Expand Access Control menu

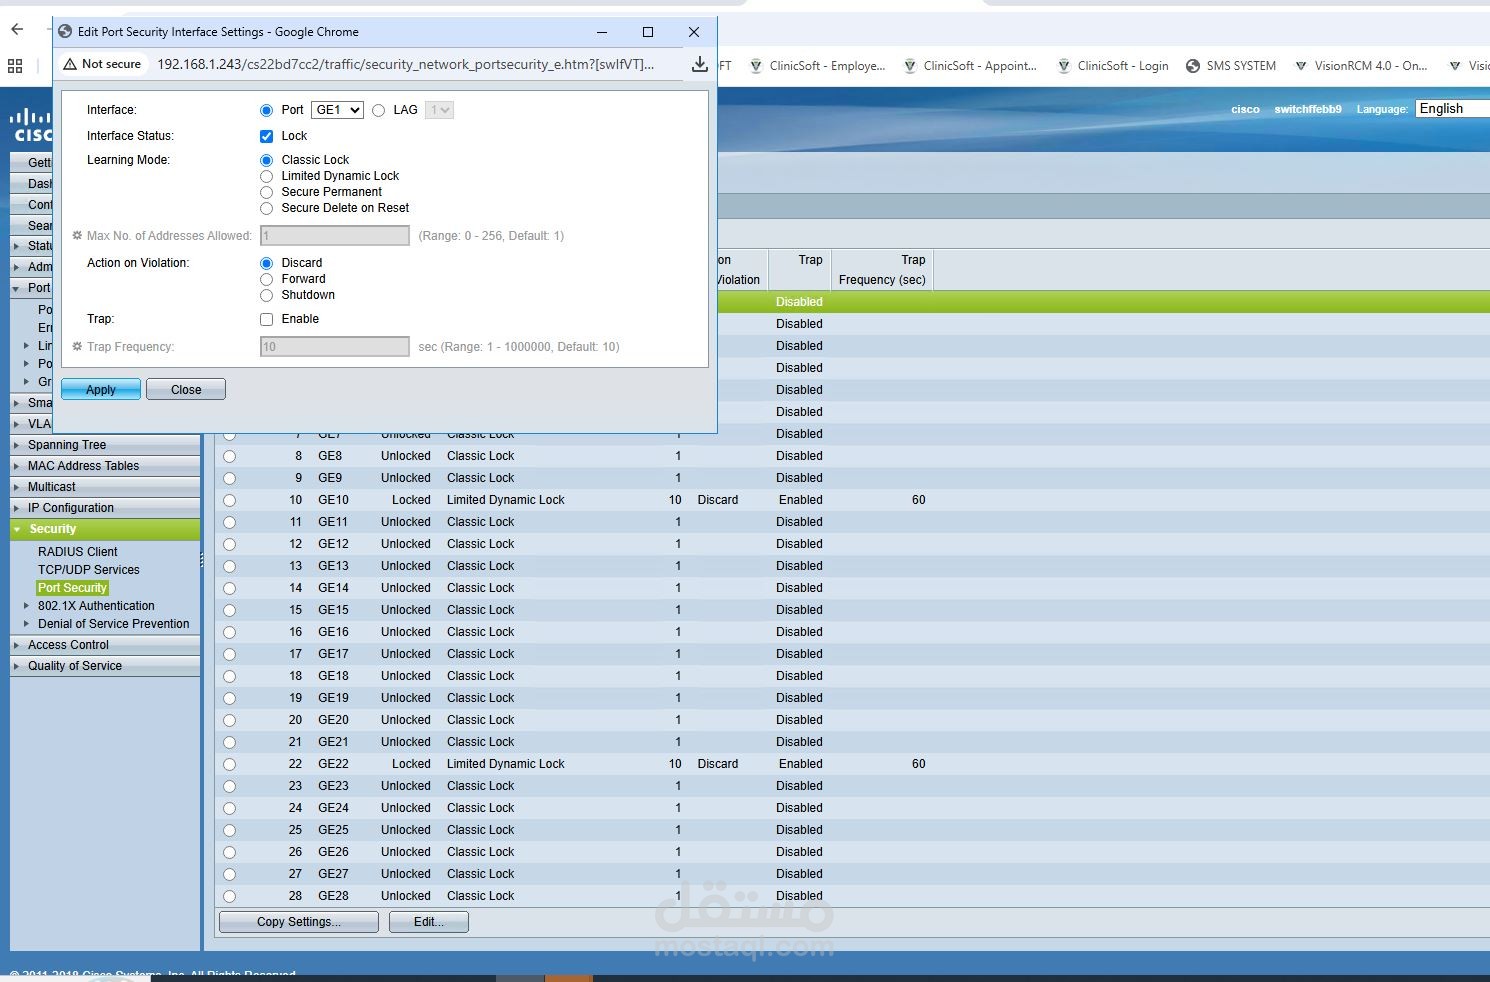[x=105, y=645]
